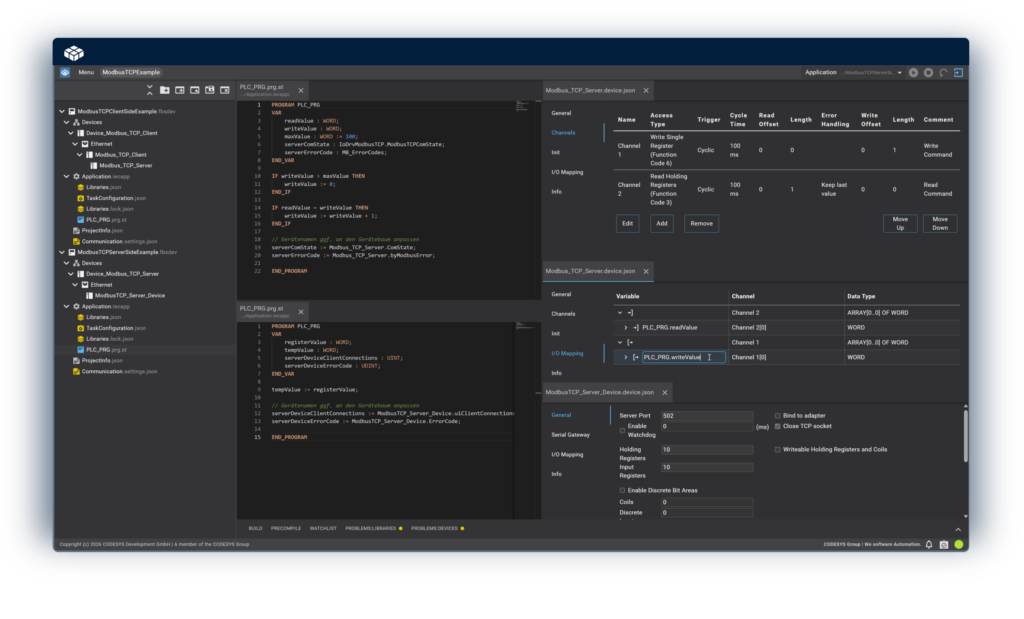Open Communication.settings.json in server project
Image resolution: width=1024 pixels, height=619 pixels.
119,372
